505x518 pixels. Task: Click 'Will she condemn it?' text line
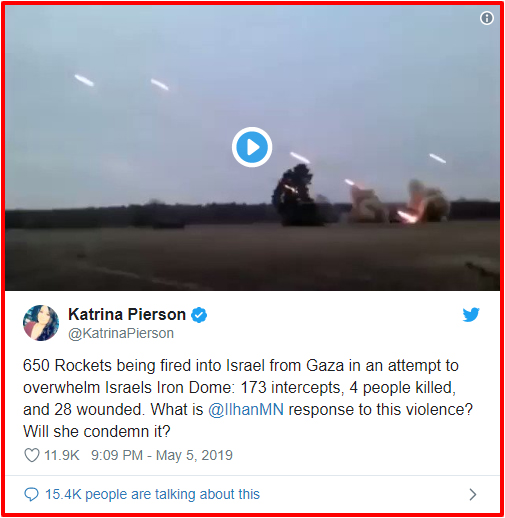[x=97, y=432]
